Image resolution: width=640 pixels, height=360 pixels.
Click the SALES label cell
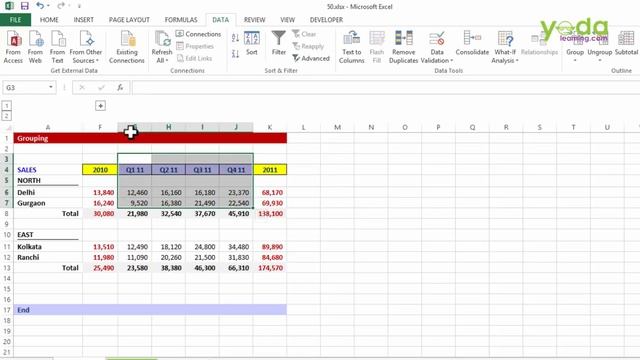point(48,170)
